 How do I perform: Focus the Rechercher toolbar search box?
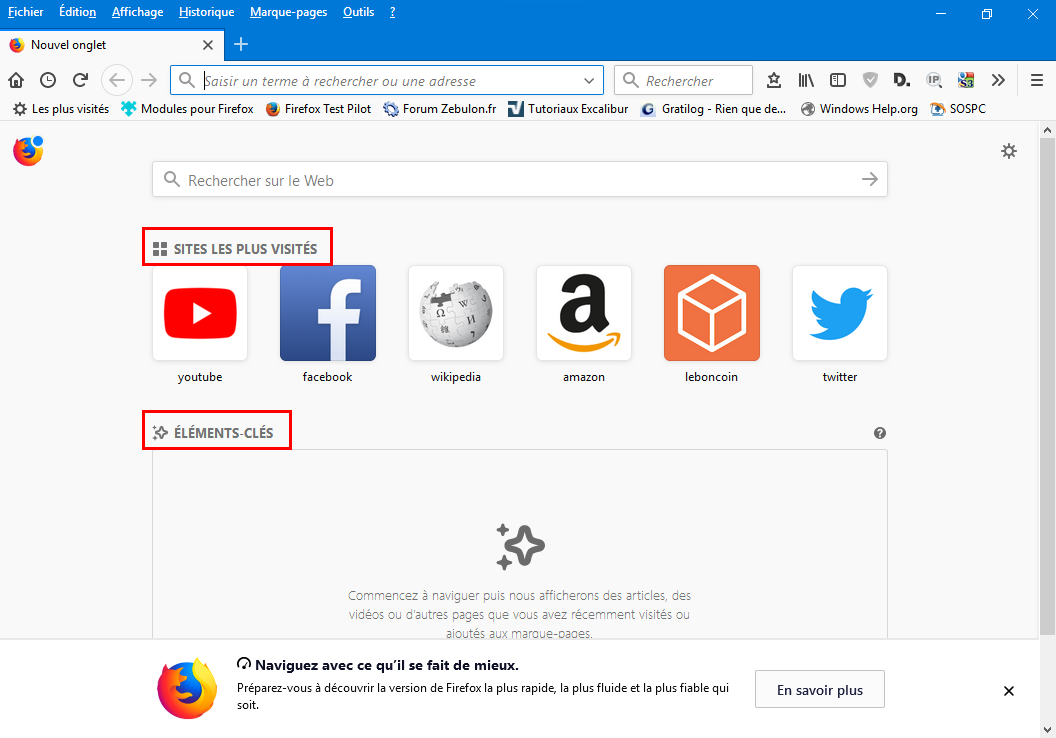684,81
